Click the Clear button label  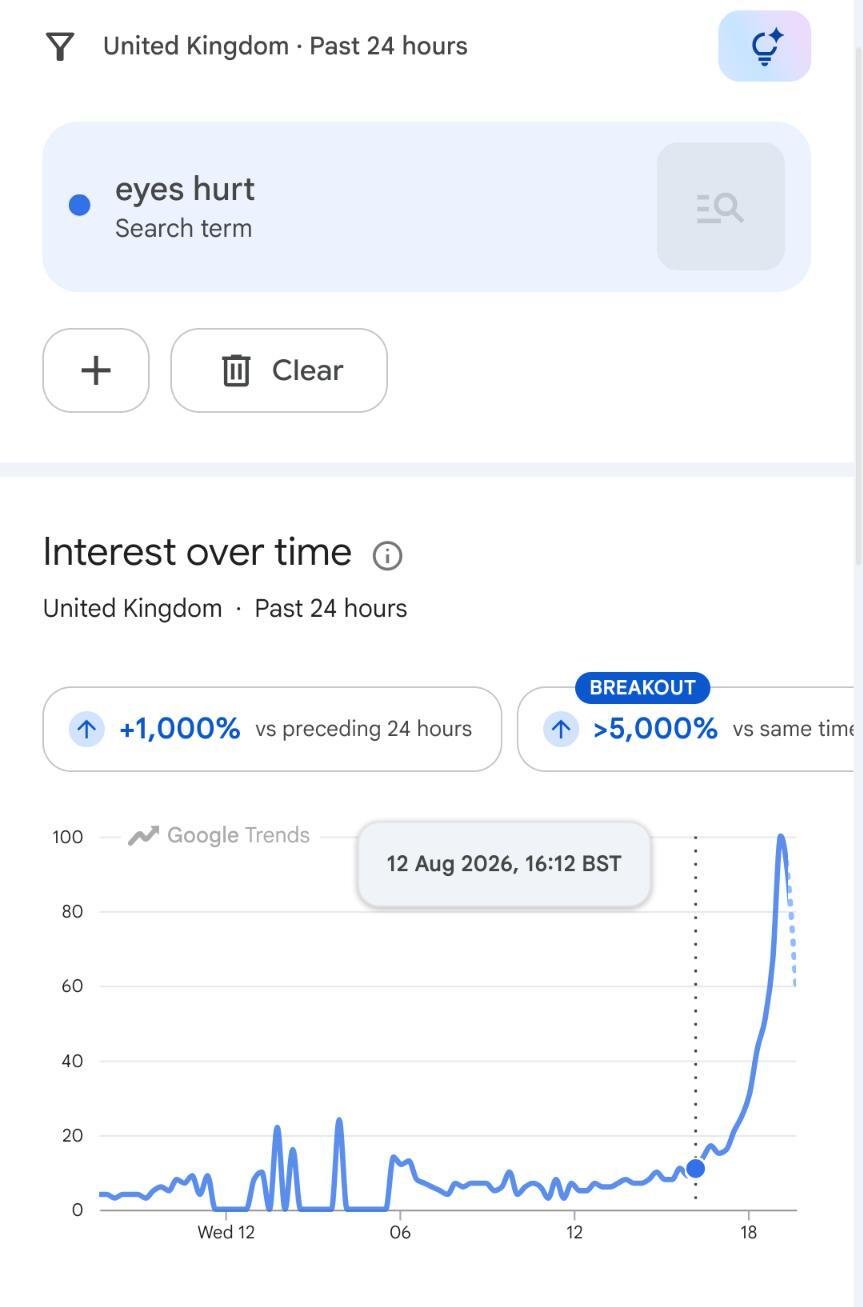[x=307, y=370]
